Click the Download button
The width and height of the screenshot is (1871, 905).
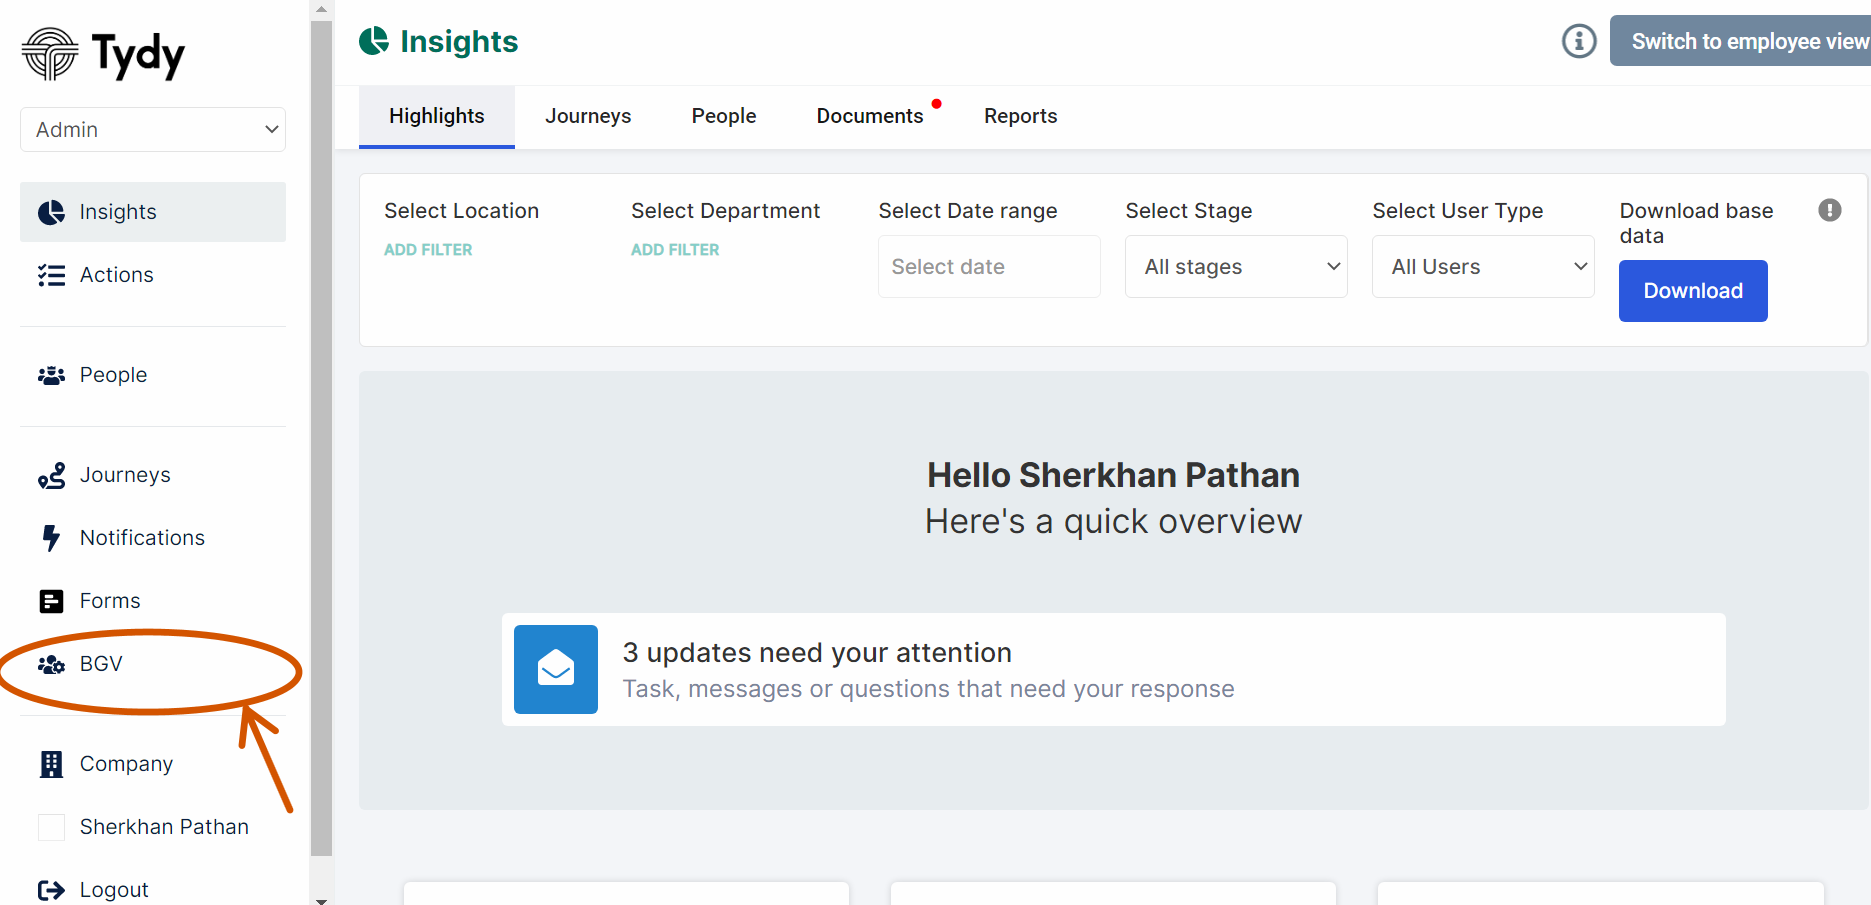(x=1693, y=291)
